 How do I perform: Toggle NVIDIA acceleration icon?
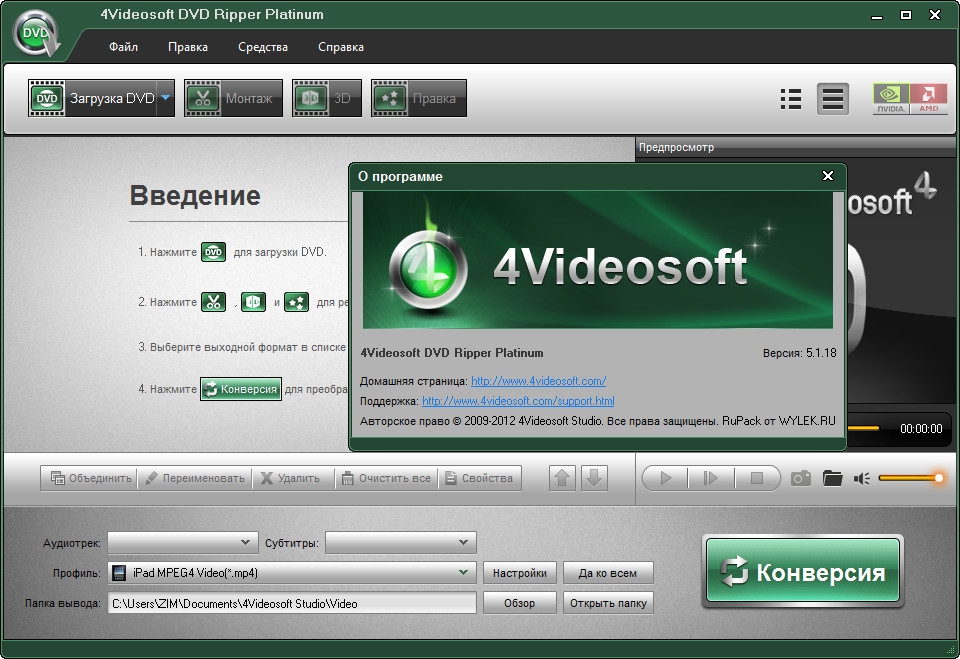point(890,99)
